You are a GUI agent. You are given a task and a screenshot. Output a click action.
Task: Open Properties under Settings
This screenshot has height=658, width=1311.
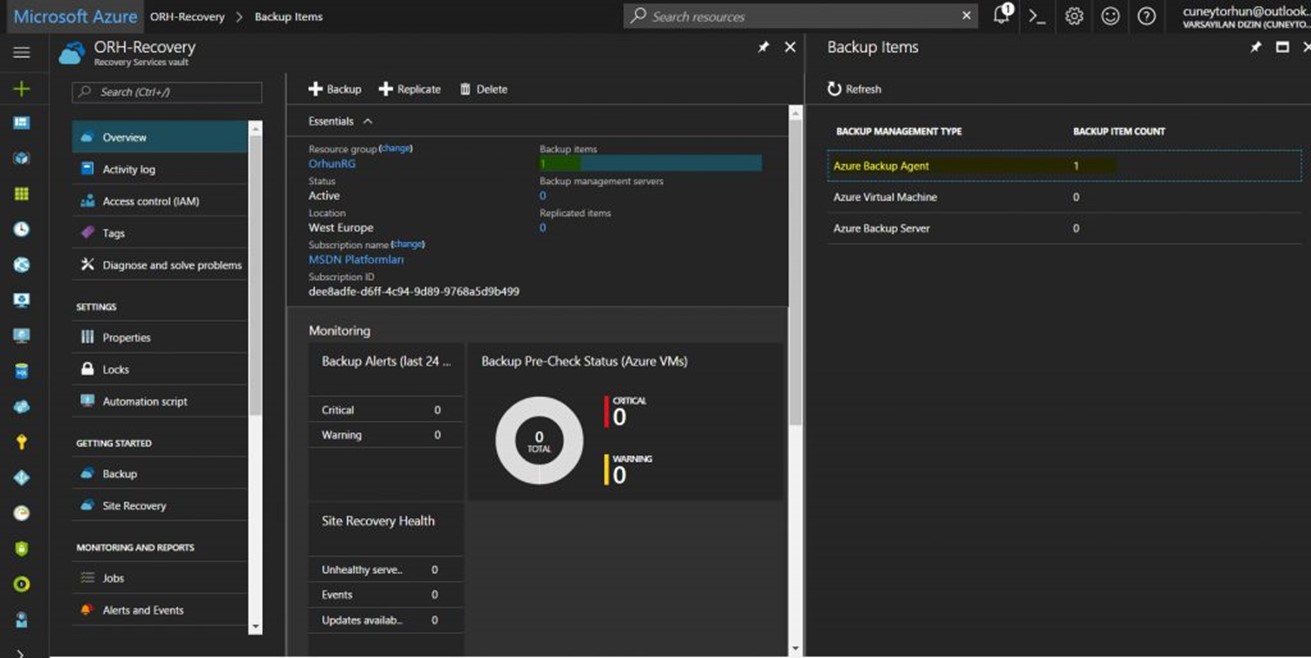160,337
